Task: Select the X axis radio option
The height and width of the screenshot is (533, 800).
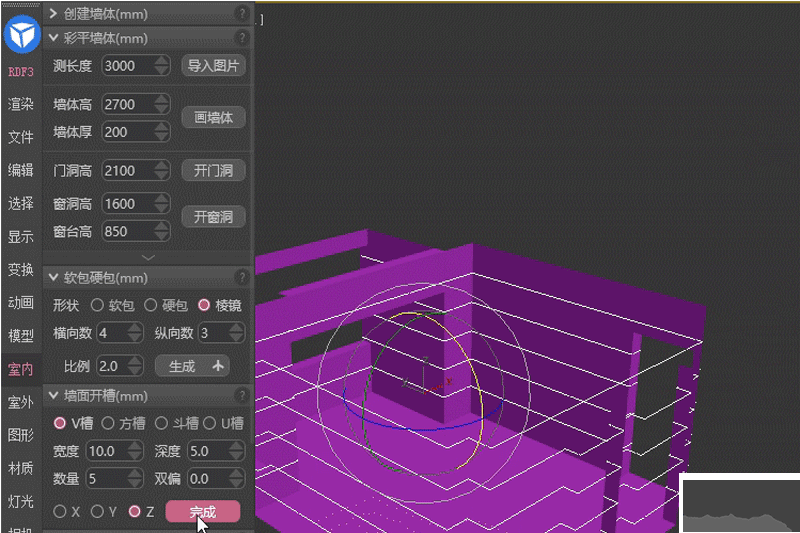Action: 60,511
